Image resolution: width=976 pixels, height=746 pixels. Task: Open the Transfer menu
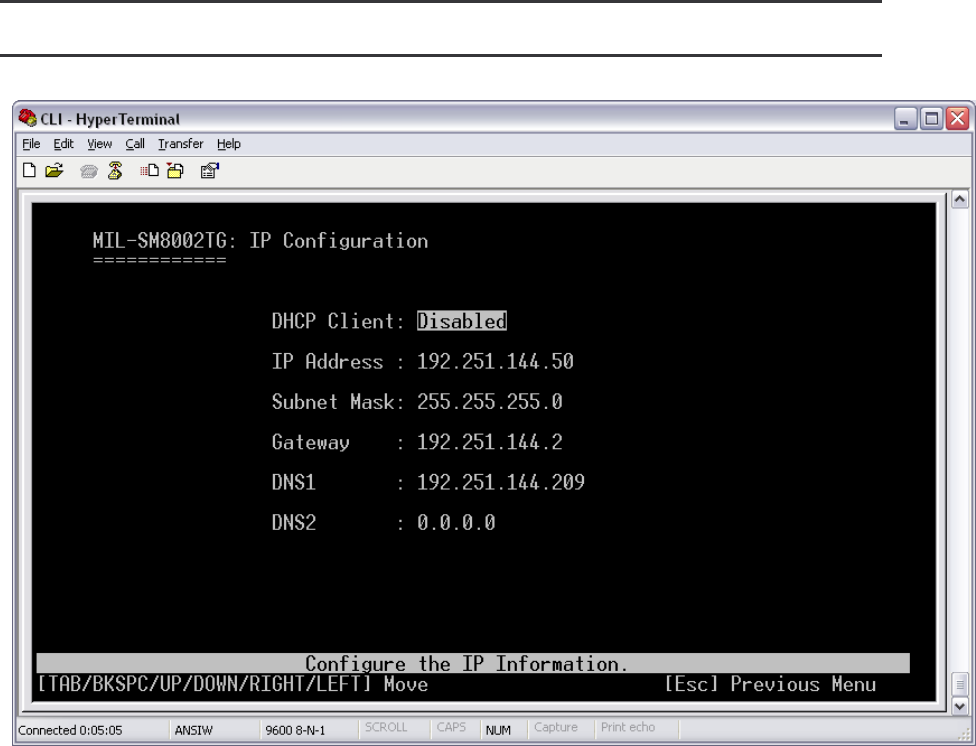[x=181, y=144]
